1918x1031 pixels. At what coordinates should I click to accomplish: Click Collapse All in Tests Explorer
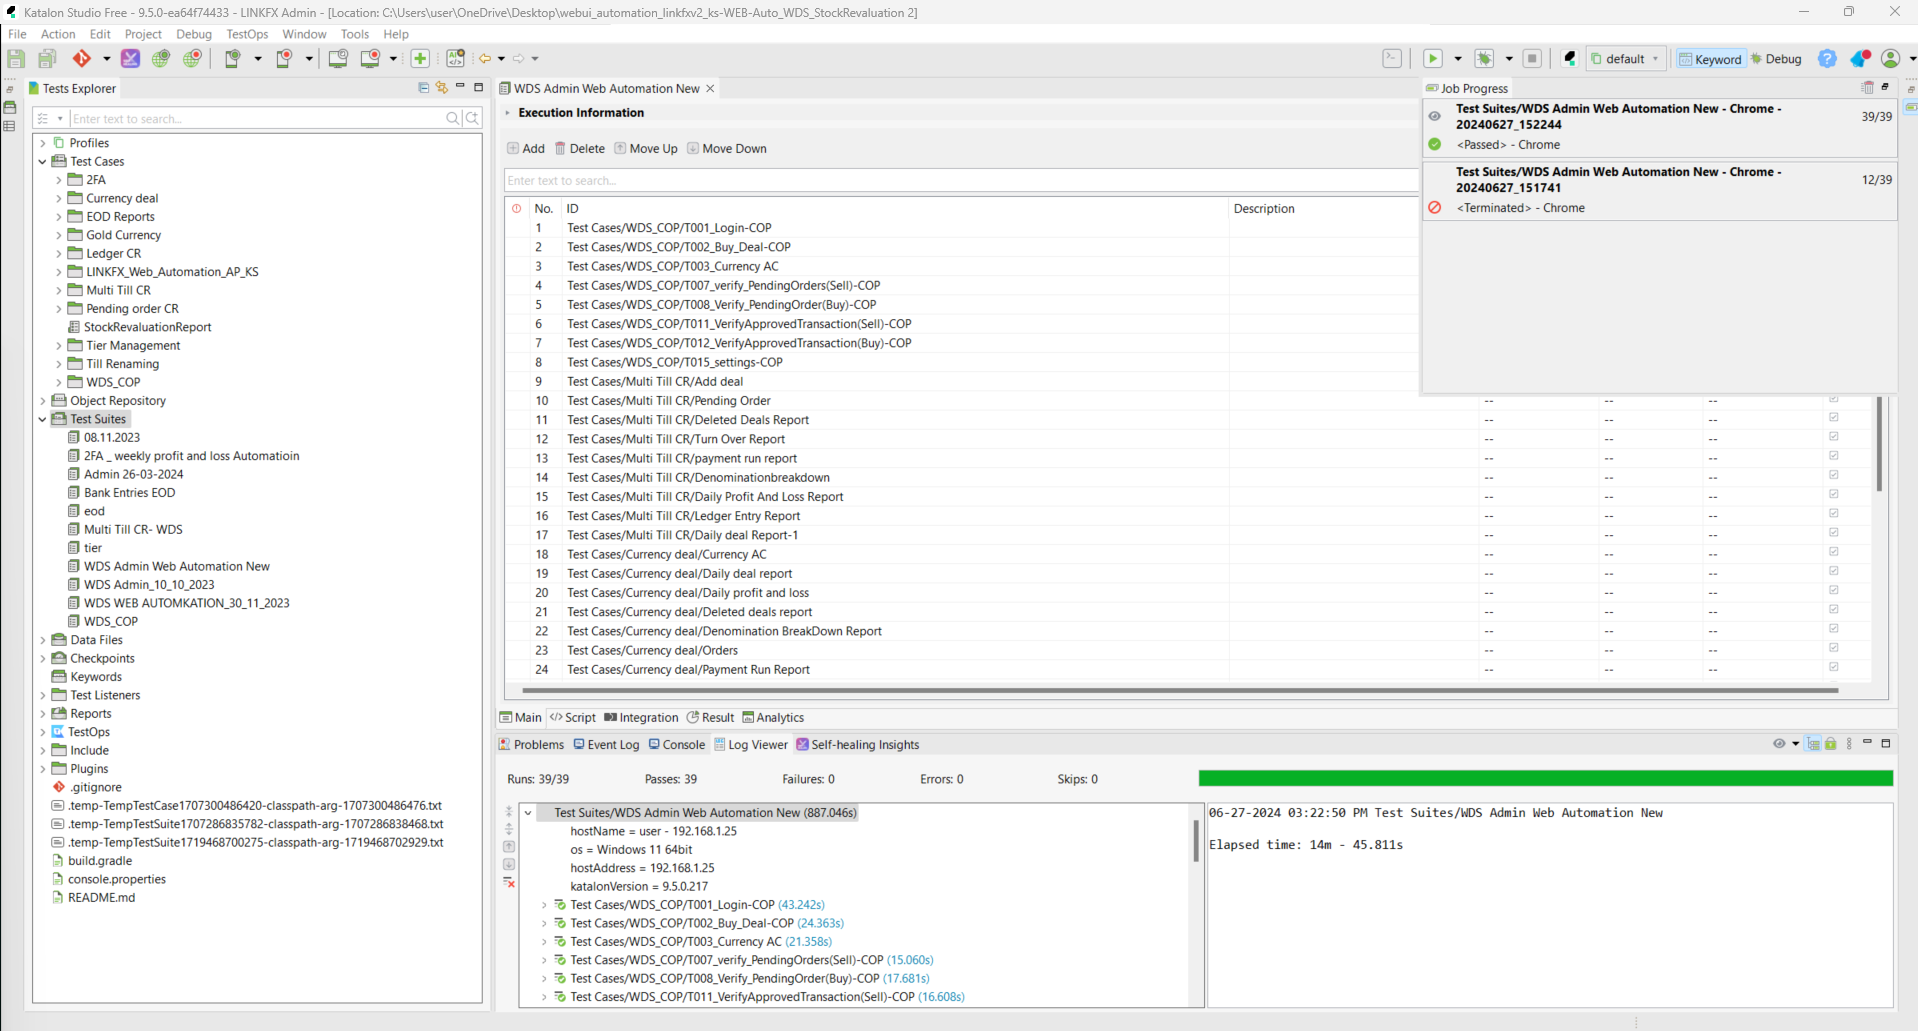(x=423, y=88)
